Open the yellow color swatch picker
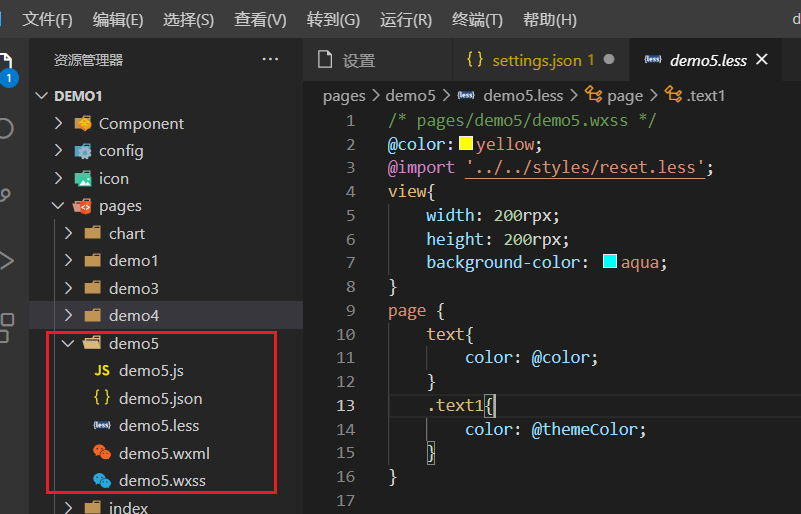Viewport: 801px width, 514px height. pyautogui.click(x=465, y=143)
